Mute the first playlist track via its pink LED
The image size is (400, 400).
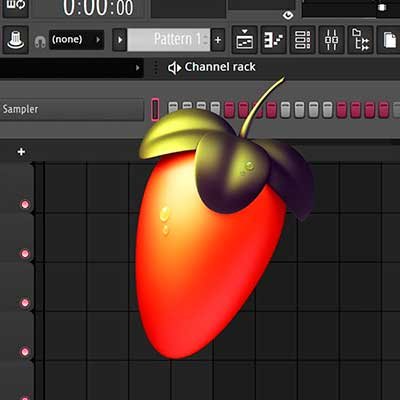click(25, 204)
